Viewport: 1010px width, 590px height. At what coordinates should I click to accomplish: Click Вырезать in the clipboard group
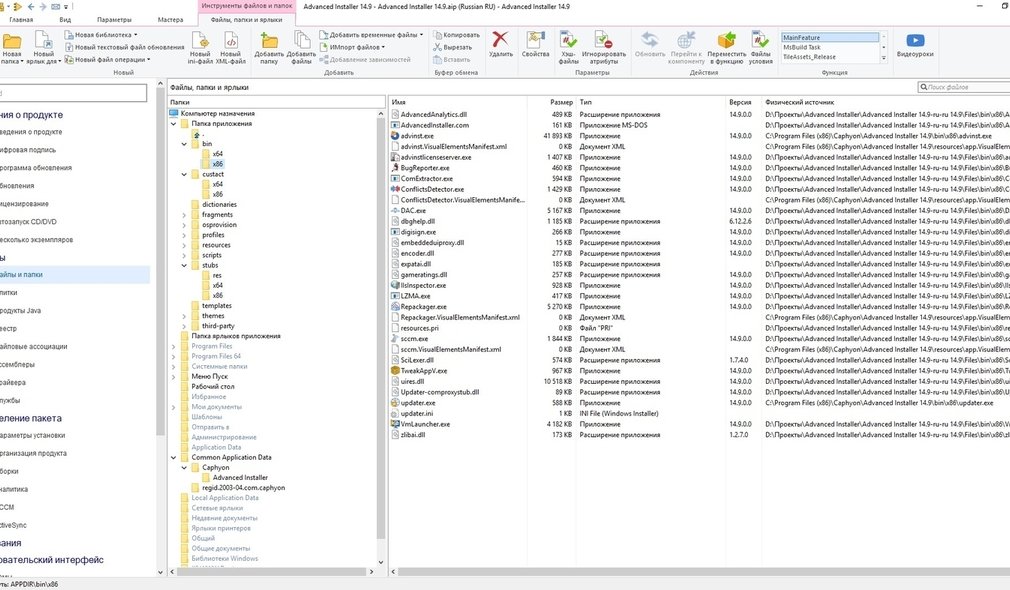tap(453, 47)
